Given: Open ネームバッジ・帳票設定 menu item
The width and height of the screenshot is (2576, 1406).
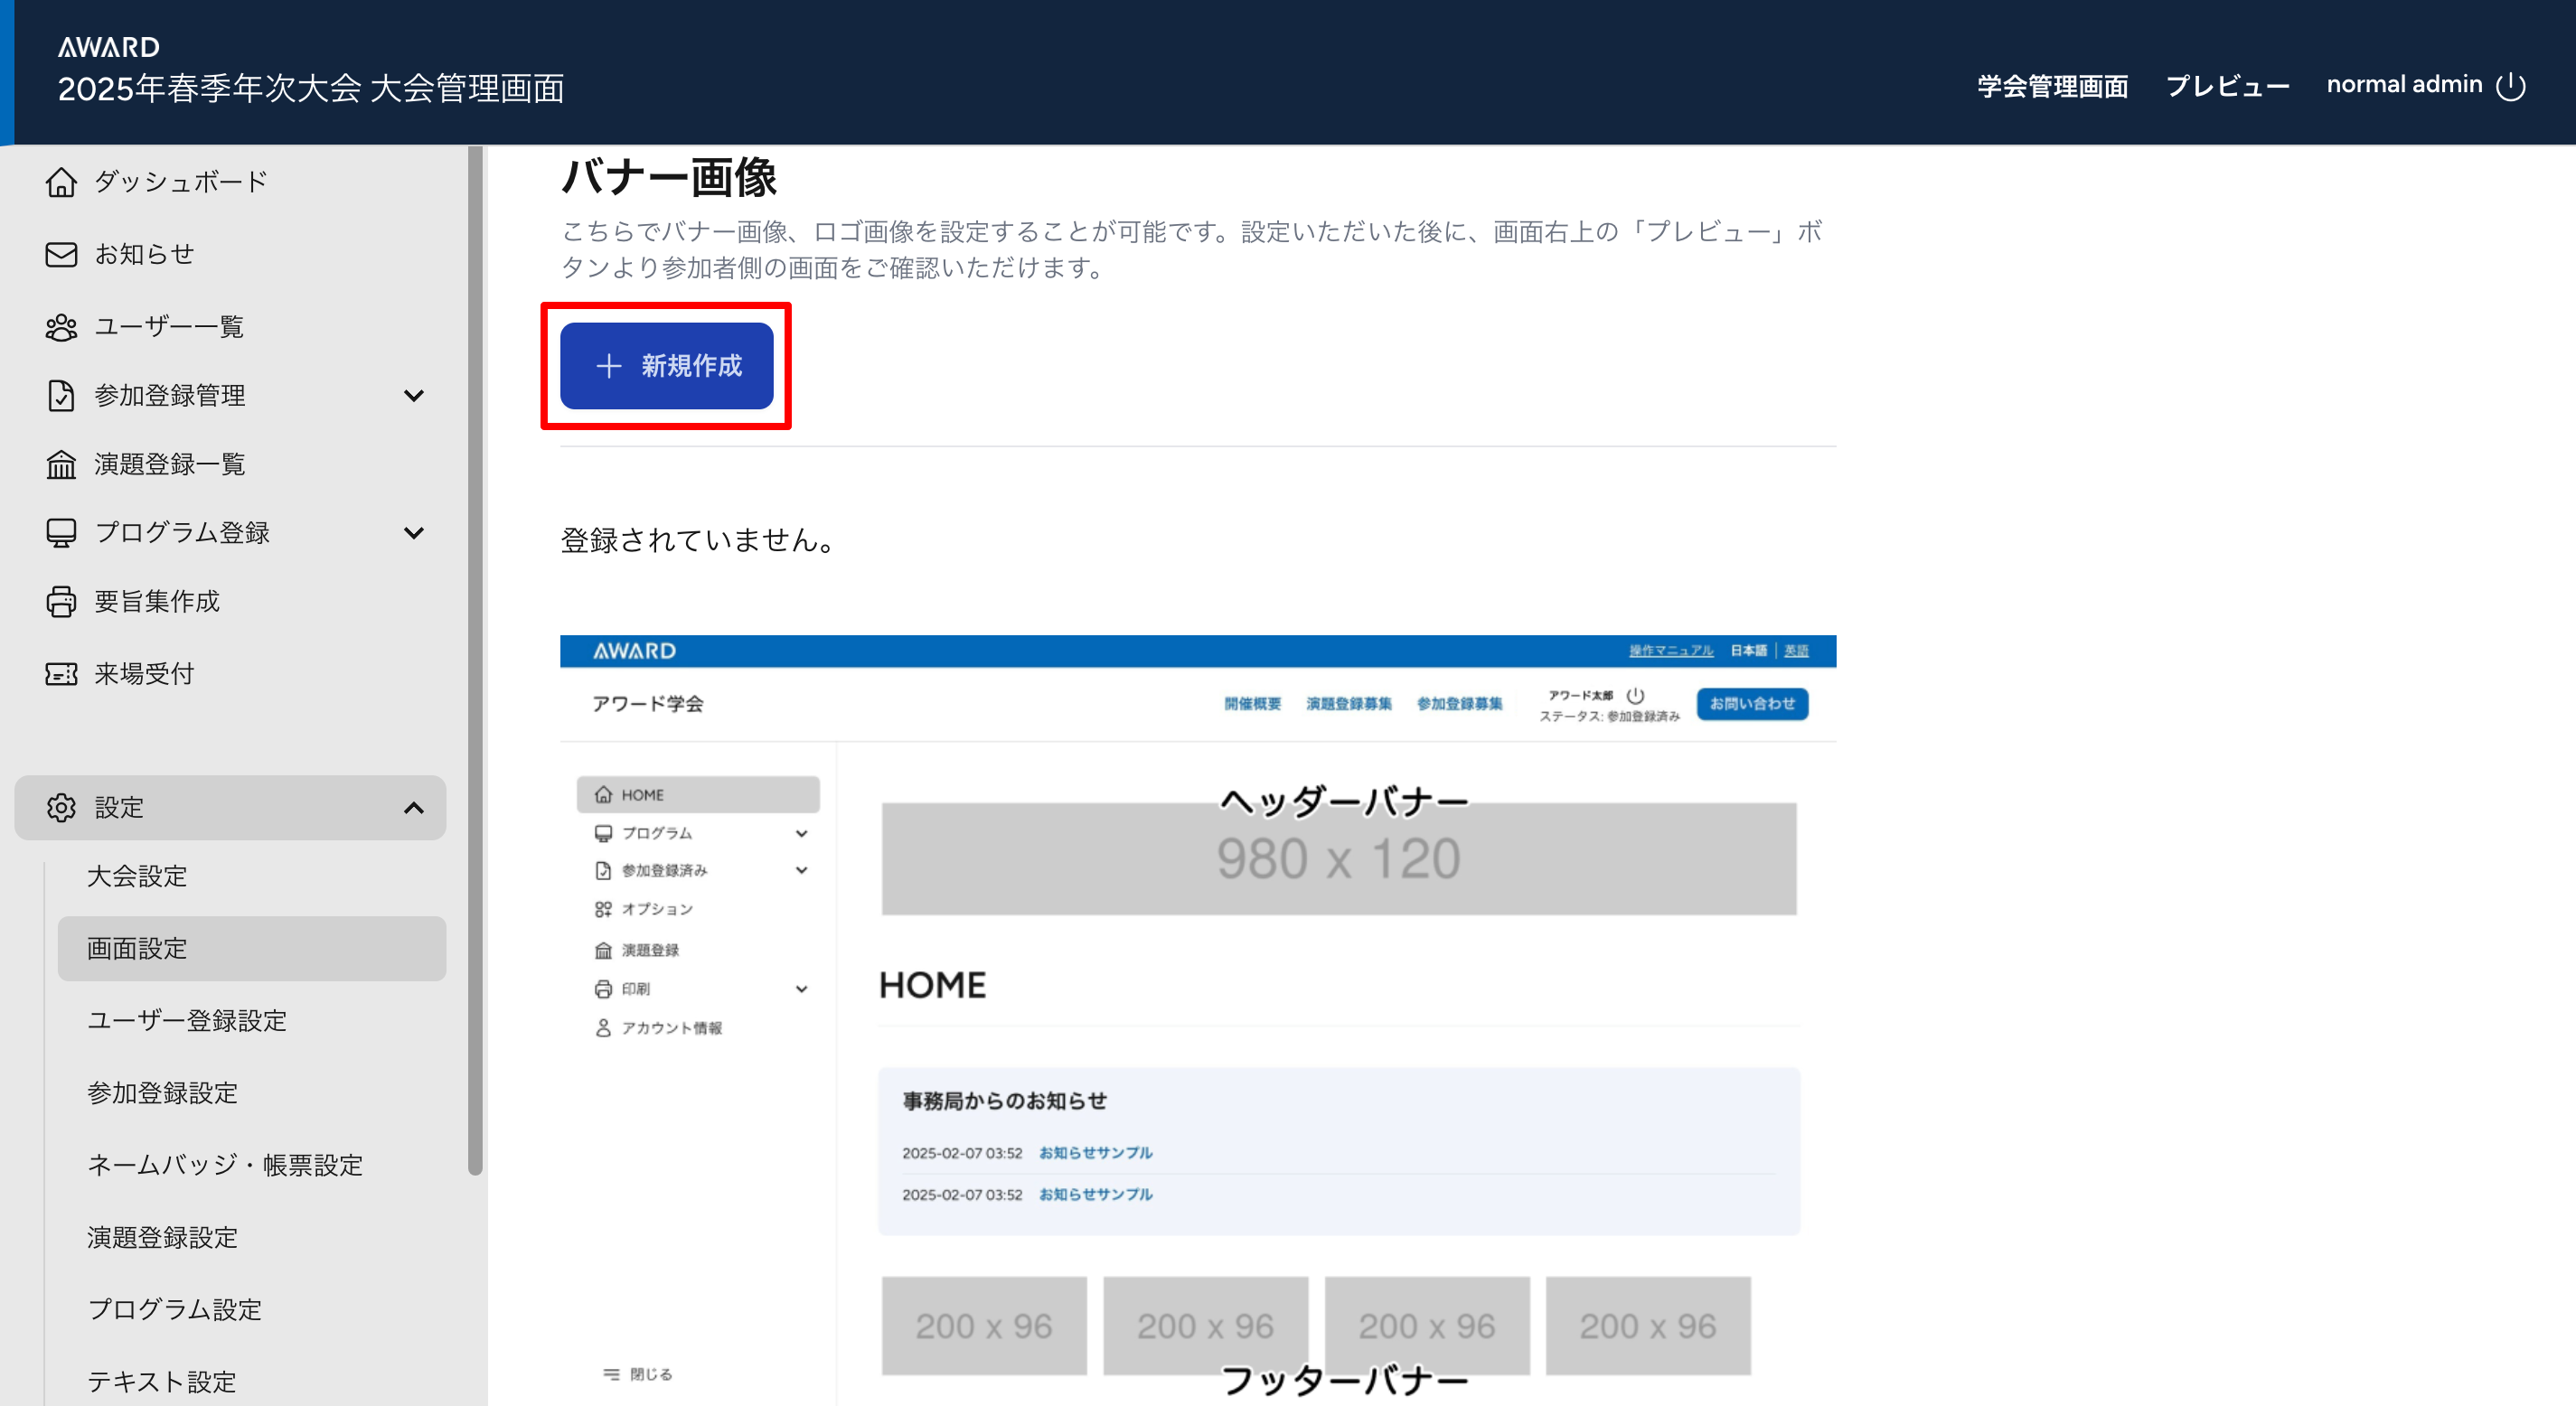Looking at the screenshot, I should tap(225, 1165).
